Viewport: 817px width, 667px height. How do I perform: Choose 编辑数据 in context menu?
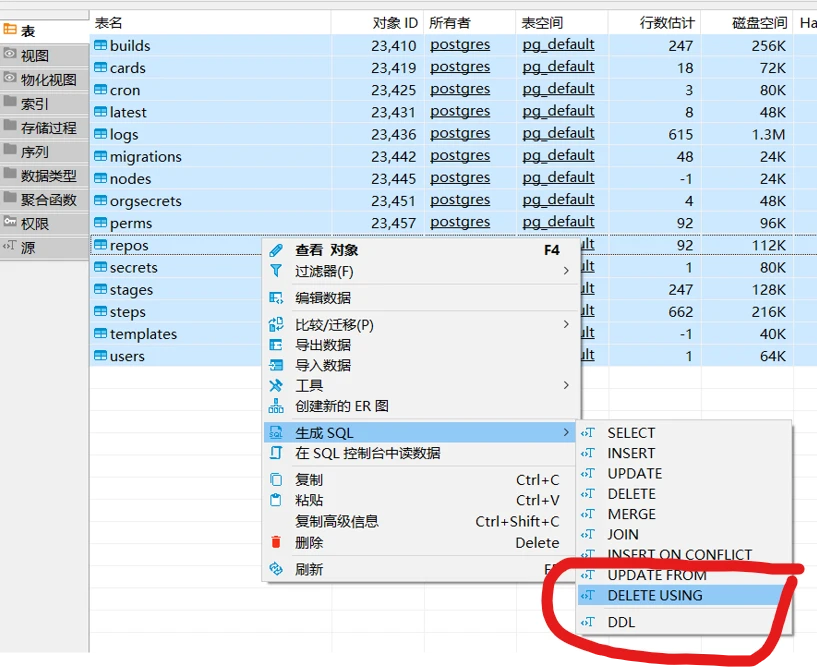click(x=421, y=298)
